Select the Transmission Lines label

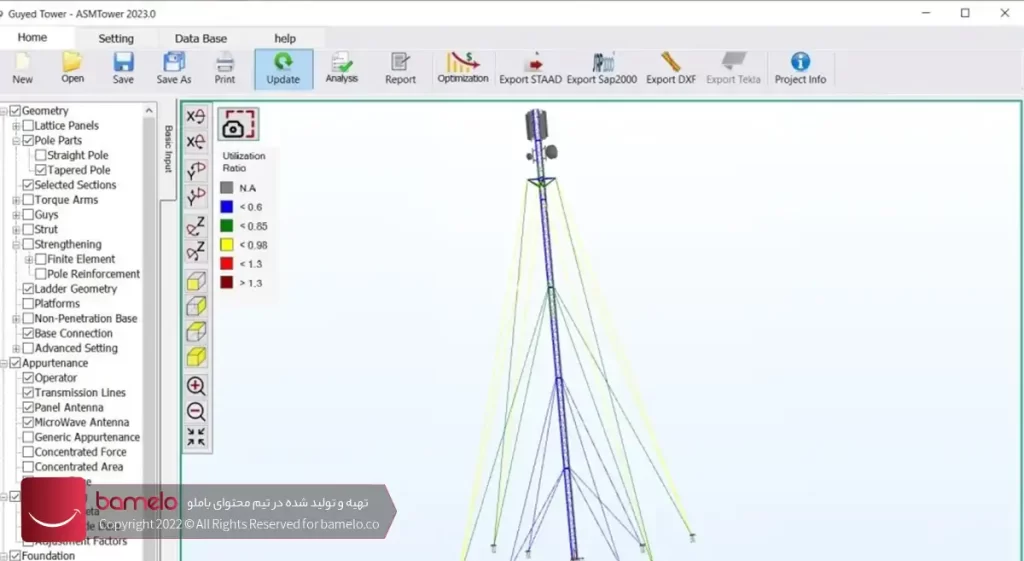(x=80, y=393)
